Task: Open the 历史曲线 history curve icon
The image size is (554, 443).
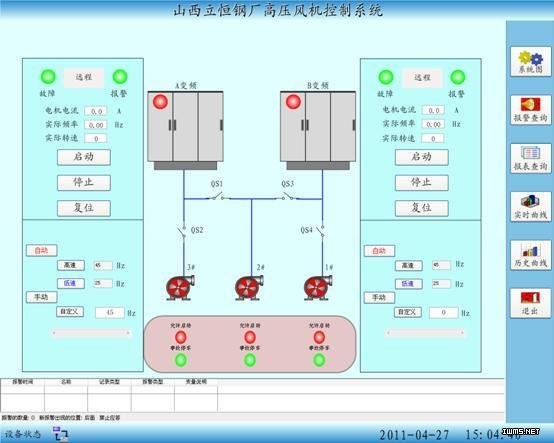Action: click(531, 255)
